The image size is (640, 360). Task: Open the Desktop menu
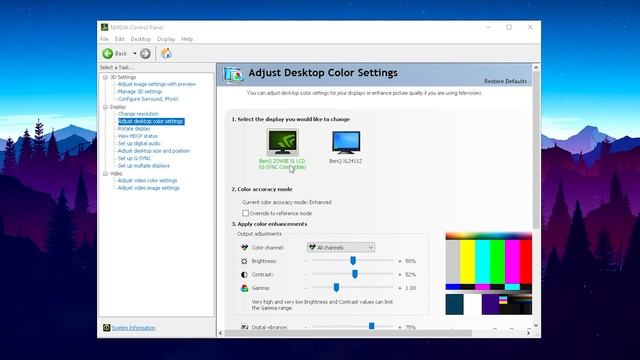pyautogui.click(x=141, y=39)
